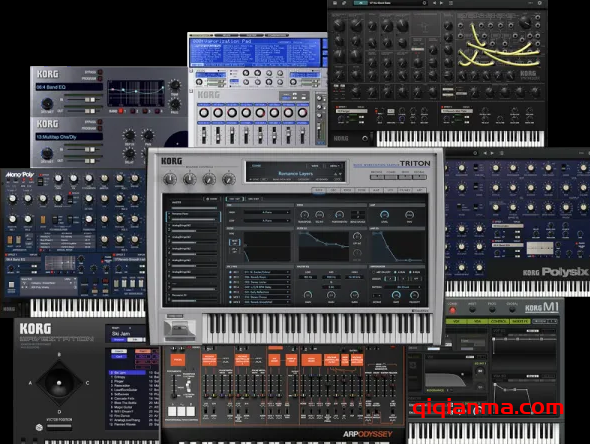Switch to the INSERT FX tab in M1
Screen dimensions: 590x444
point(520,321)
